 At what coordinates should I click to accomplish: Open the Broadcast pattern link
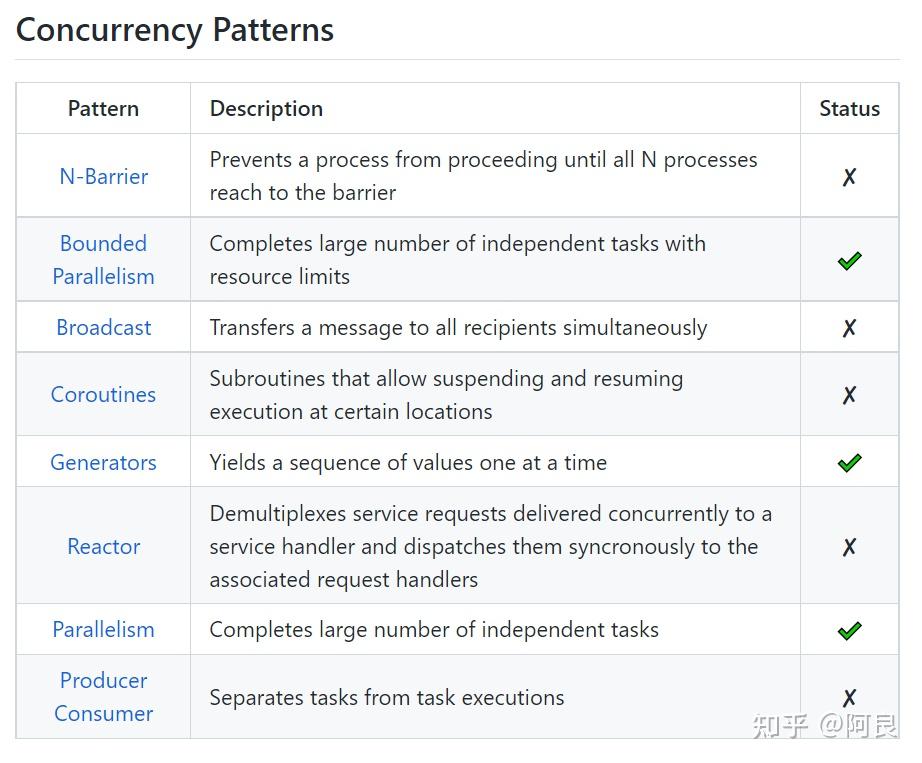(103, 328)
